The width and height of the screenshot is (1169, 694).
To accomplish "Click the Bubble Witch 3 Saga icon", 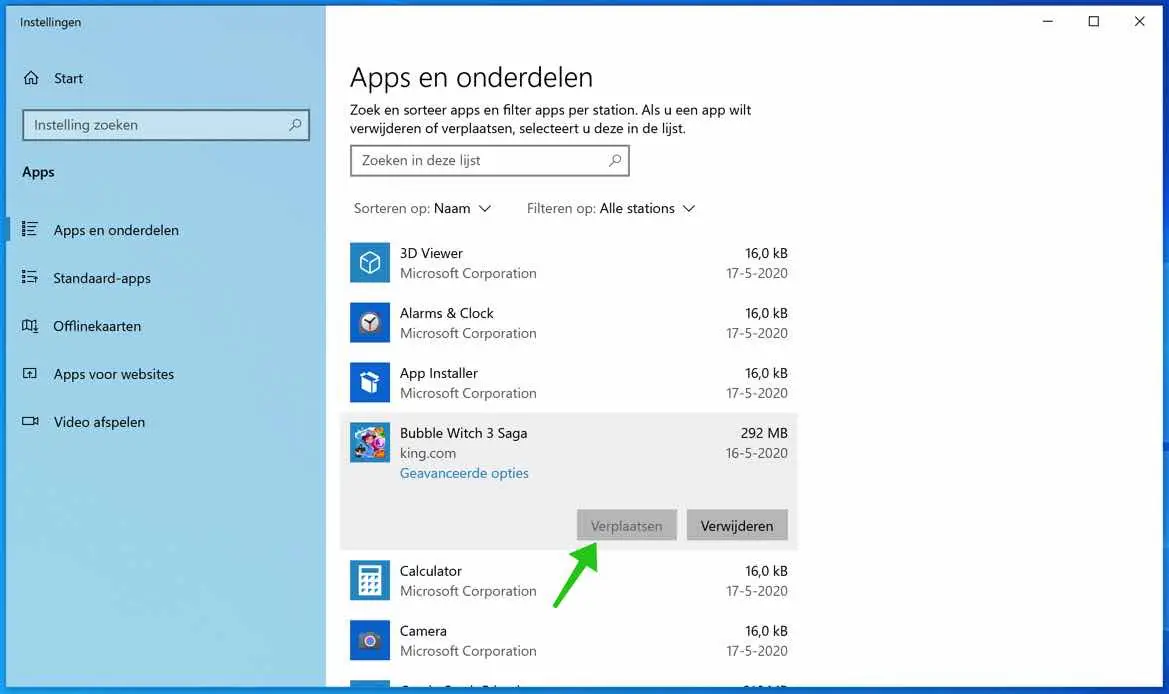I will (370, 442).
